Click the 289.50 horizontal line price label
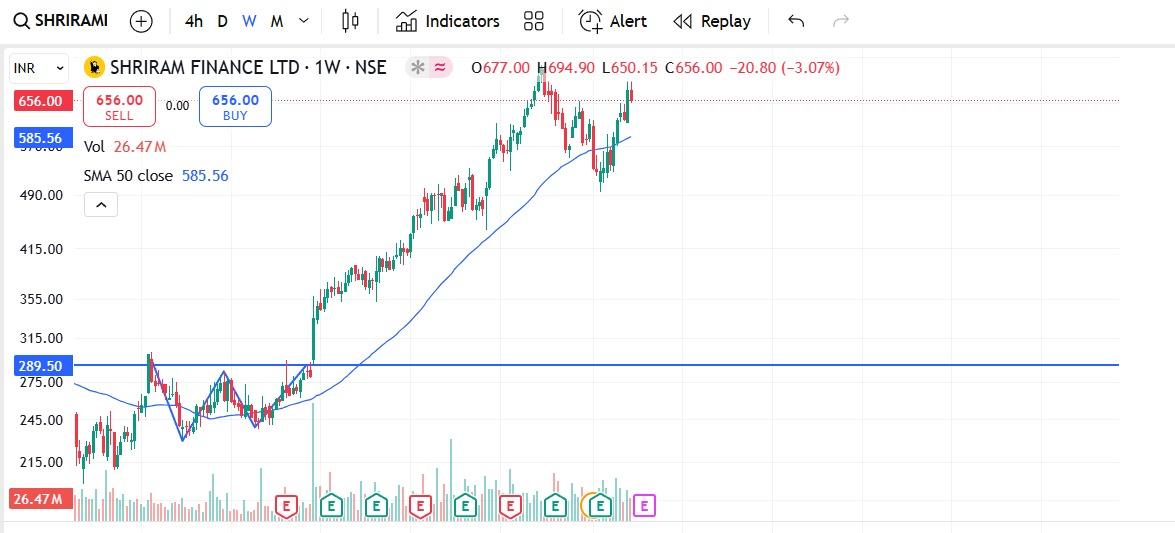The width and height of the screenshot is (1175, 533). pos(41,366)
